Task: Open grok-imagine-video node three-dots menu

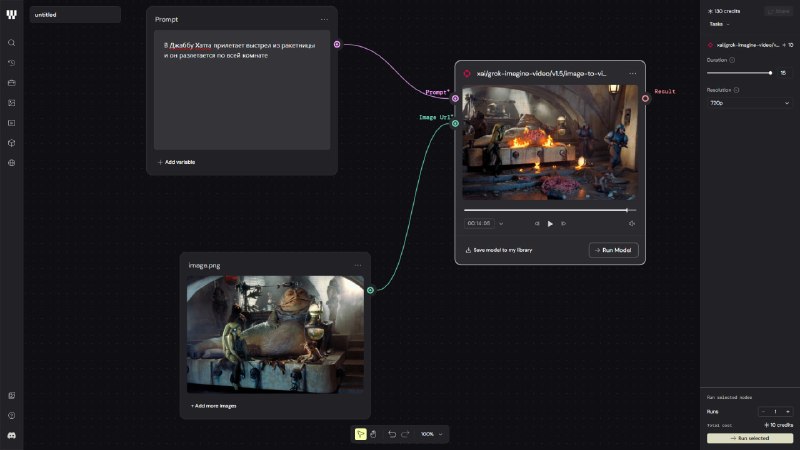Action: pos(633,73)
